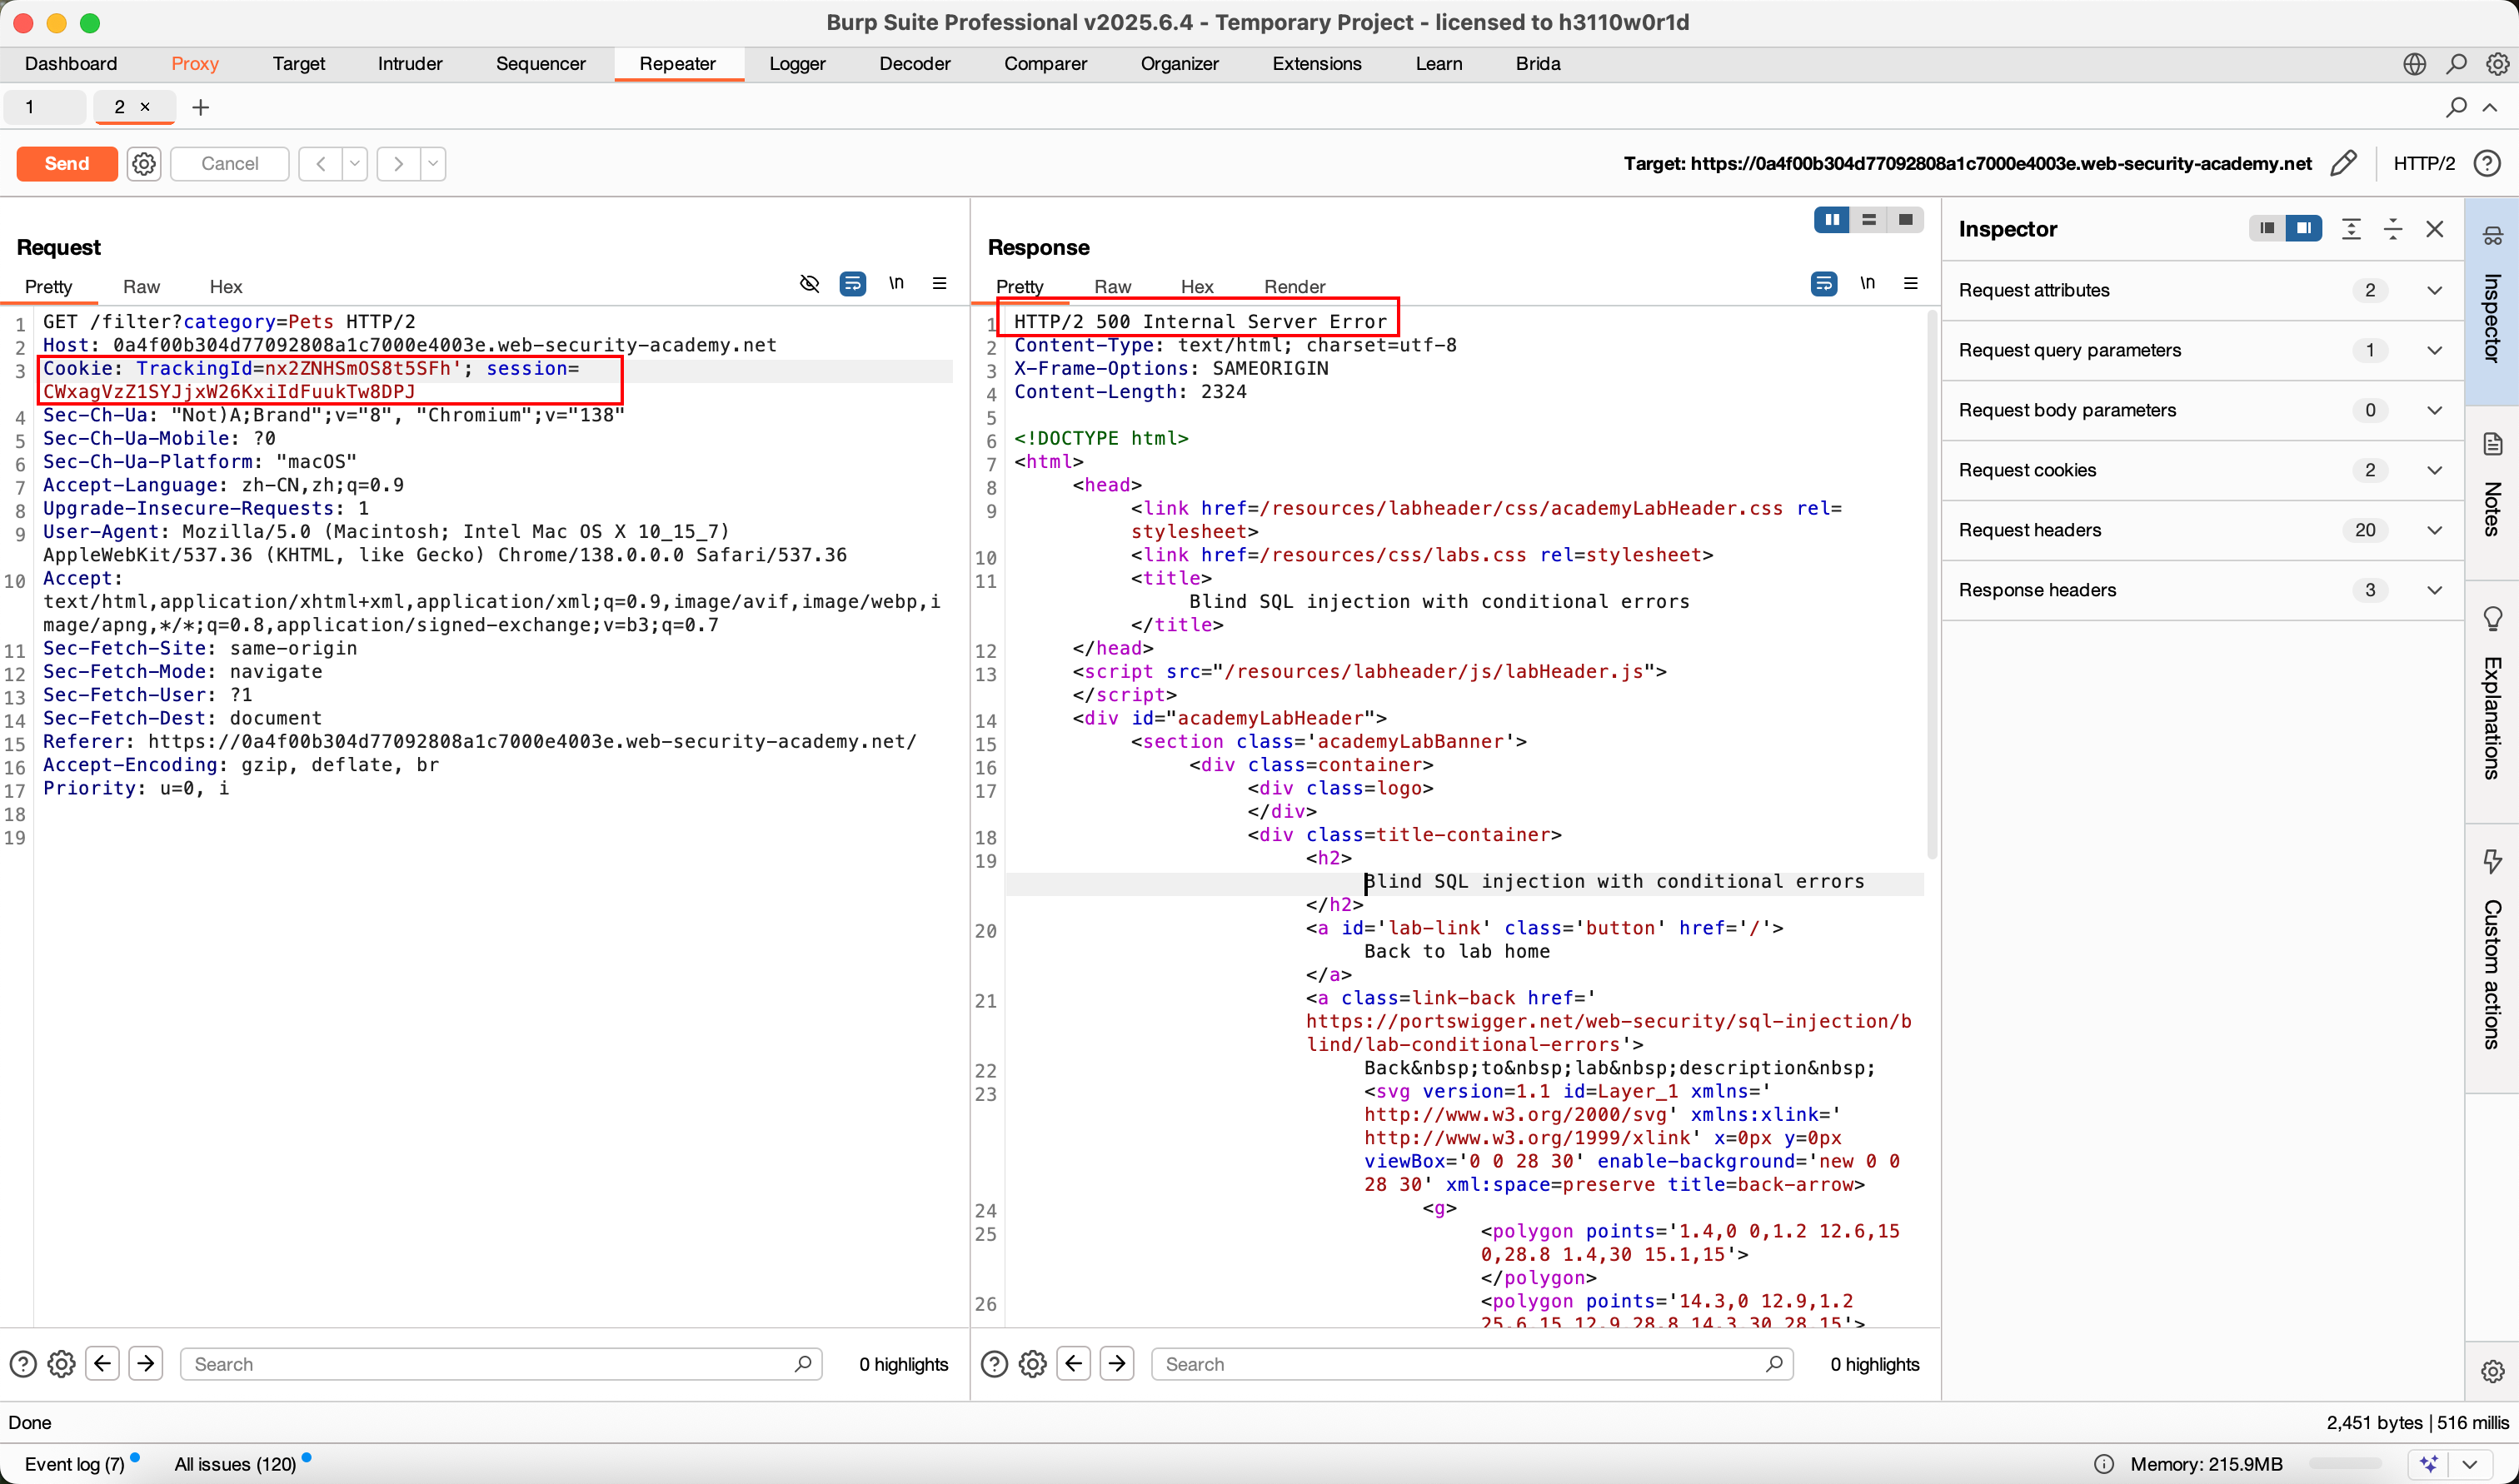2519x1484 pixels.
Task: Click response search help icon
Action: coord(994,1364)
